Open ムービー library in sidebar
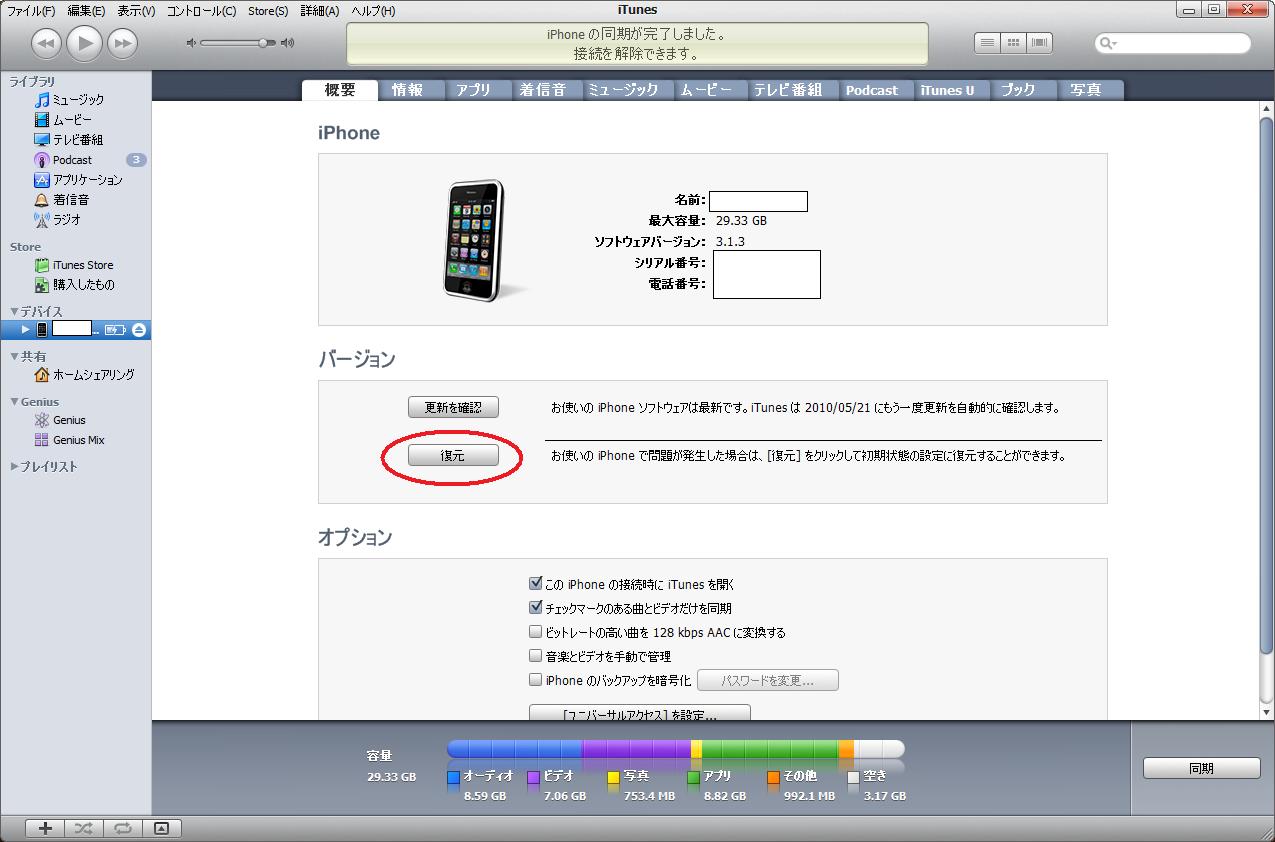The height and width of the screenshot is (842, 1275). [63, 120]
